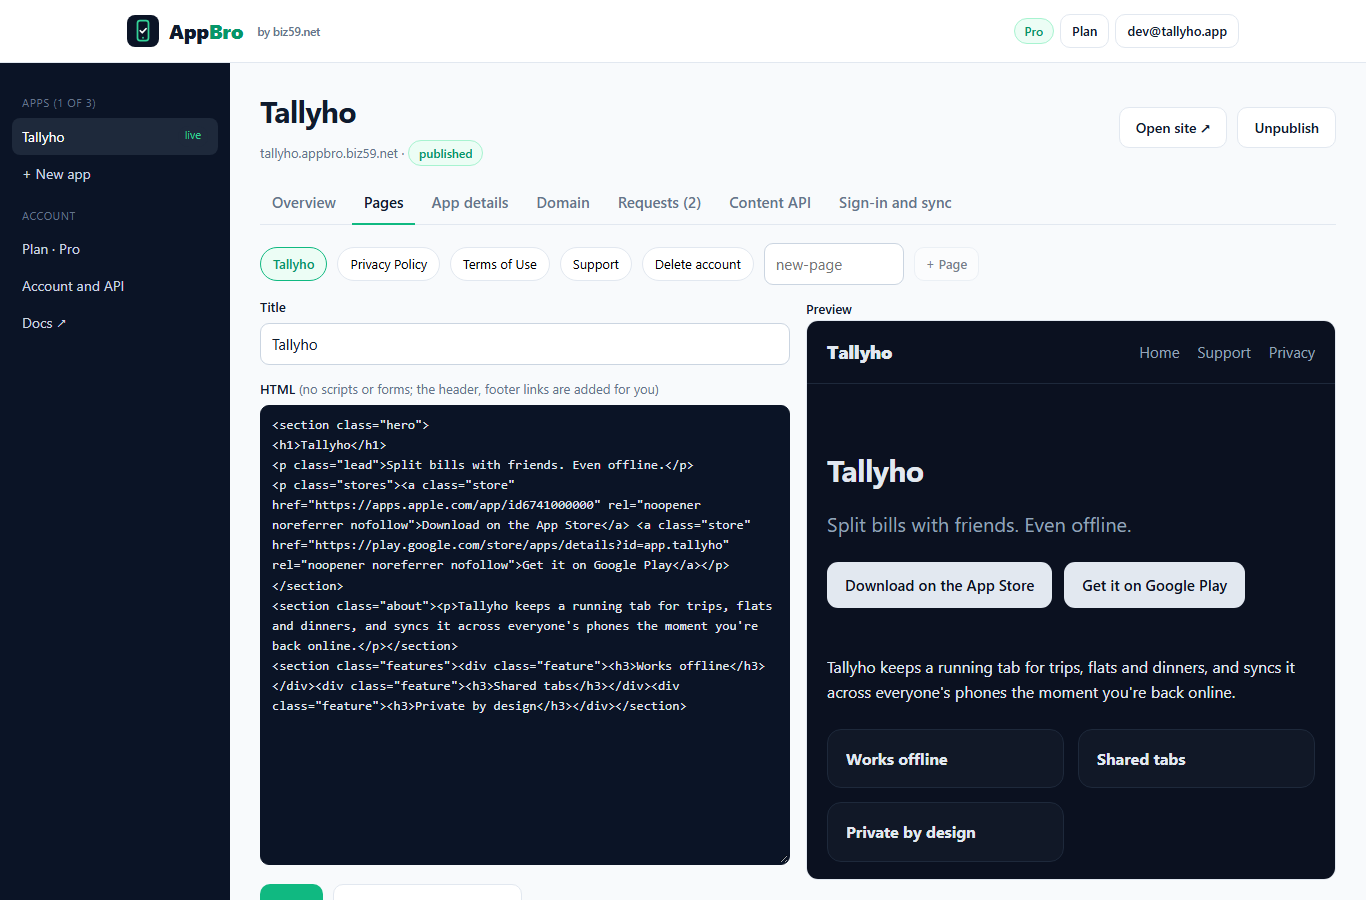This screenshot has height=900, width=1366.
Task: Click the + Page add button
Action: tap(947, 264)
